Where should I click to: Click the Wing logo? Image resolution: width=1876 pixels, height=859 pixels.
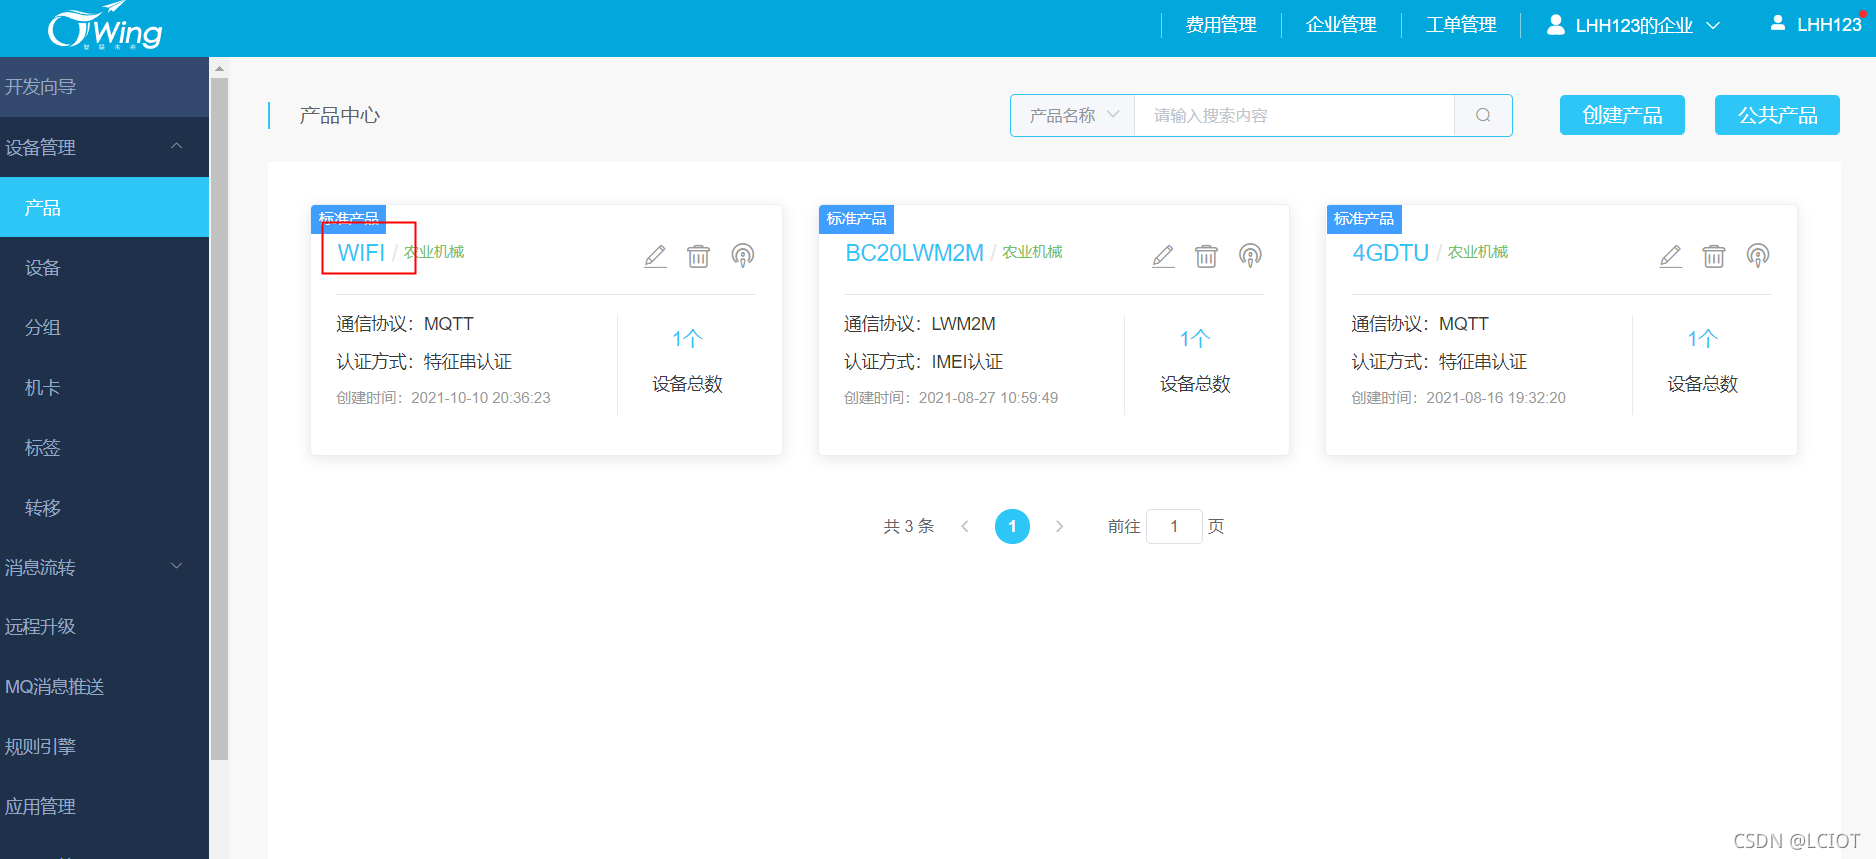pos(105,27)
